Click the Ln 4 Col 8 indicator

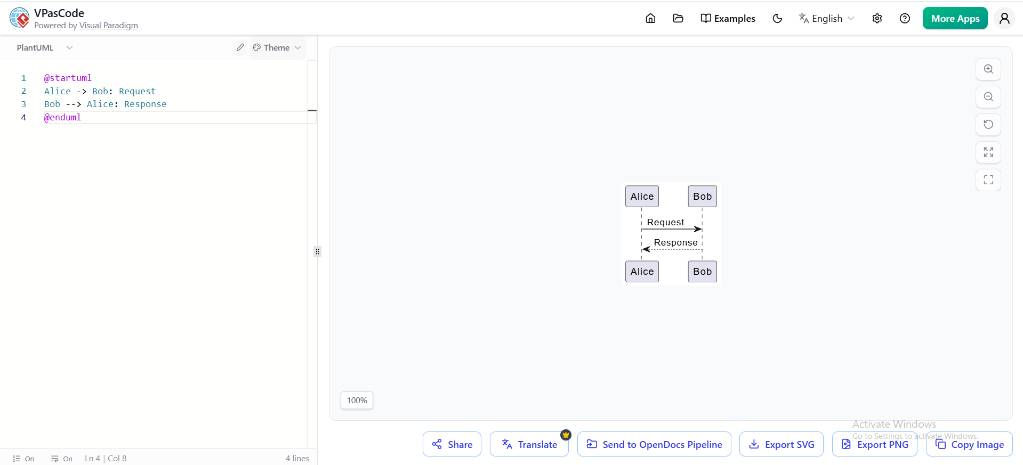pyautogui.click(x=106, y=458)
